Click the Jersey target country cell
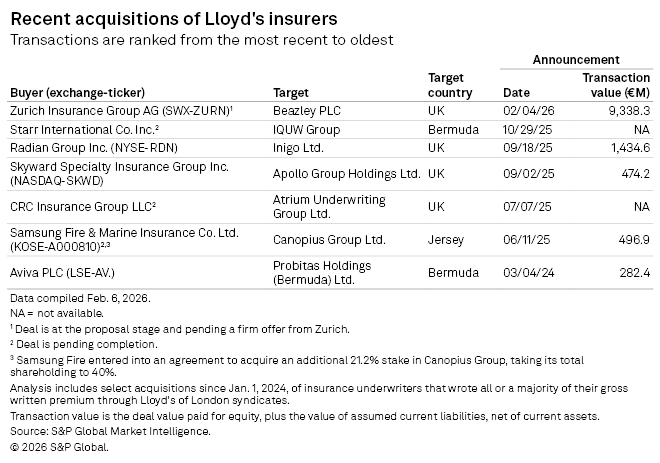Screen dimensions: 660x463 (444, 239)
